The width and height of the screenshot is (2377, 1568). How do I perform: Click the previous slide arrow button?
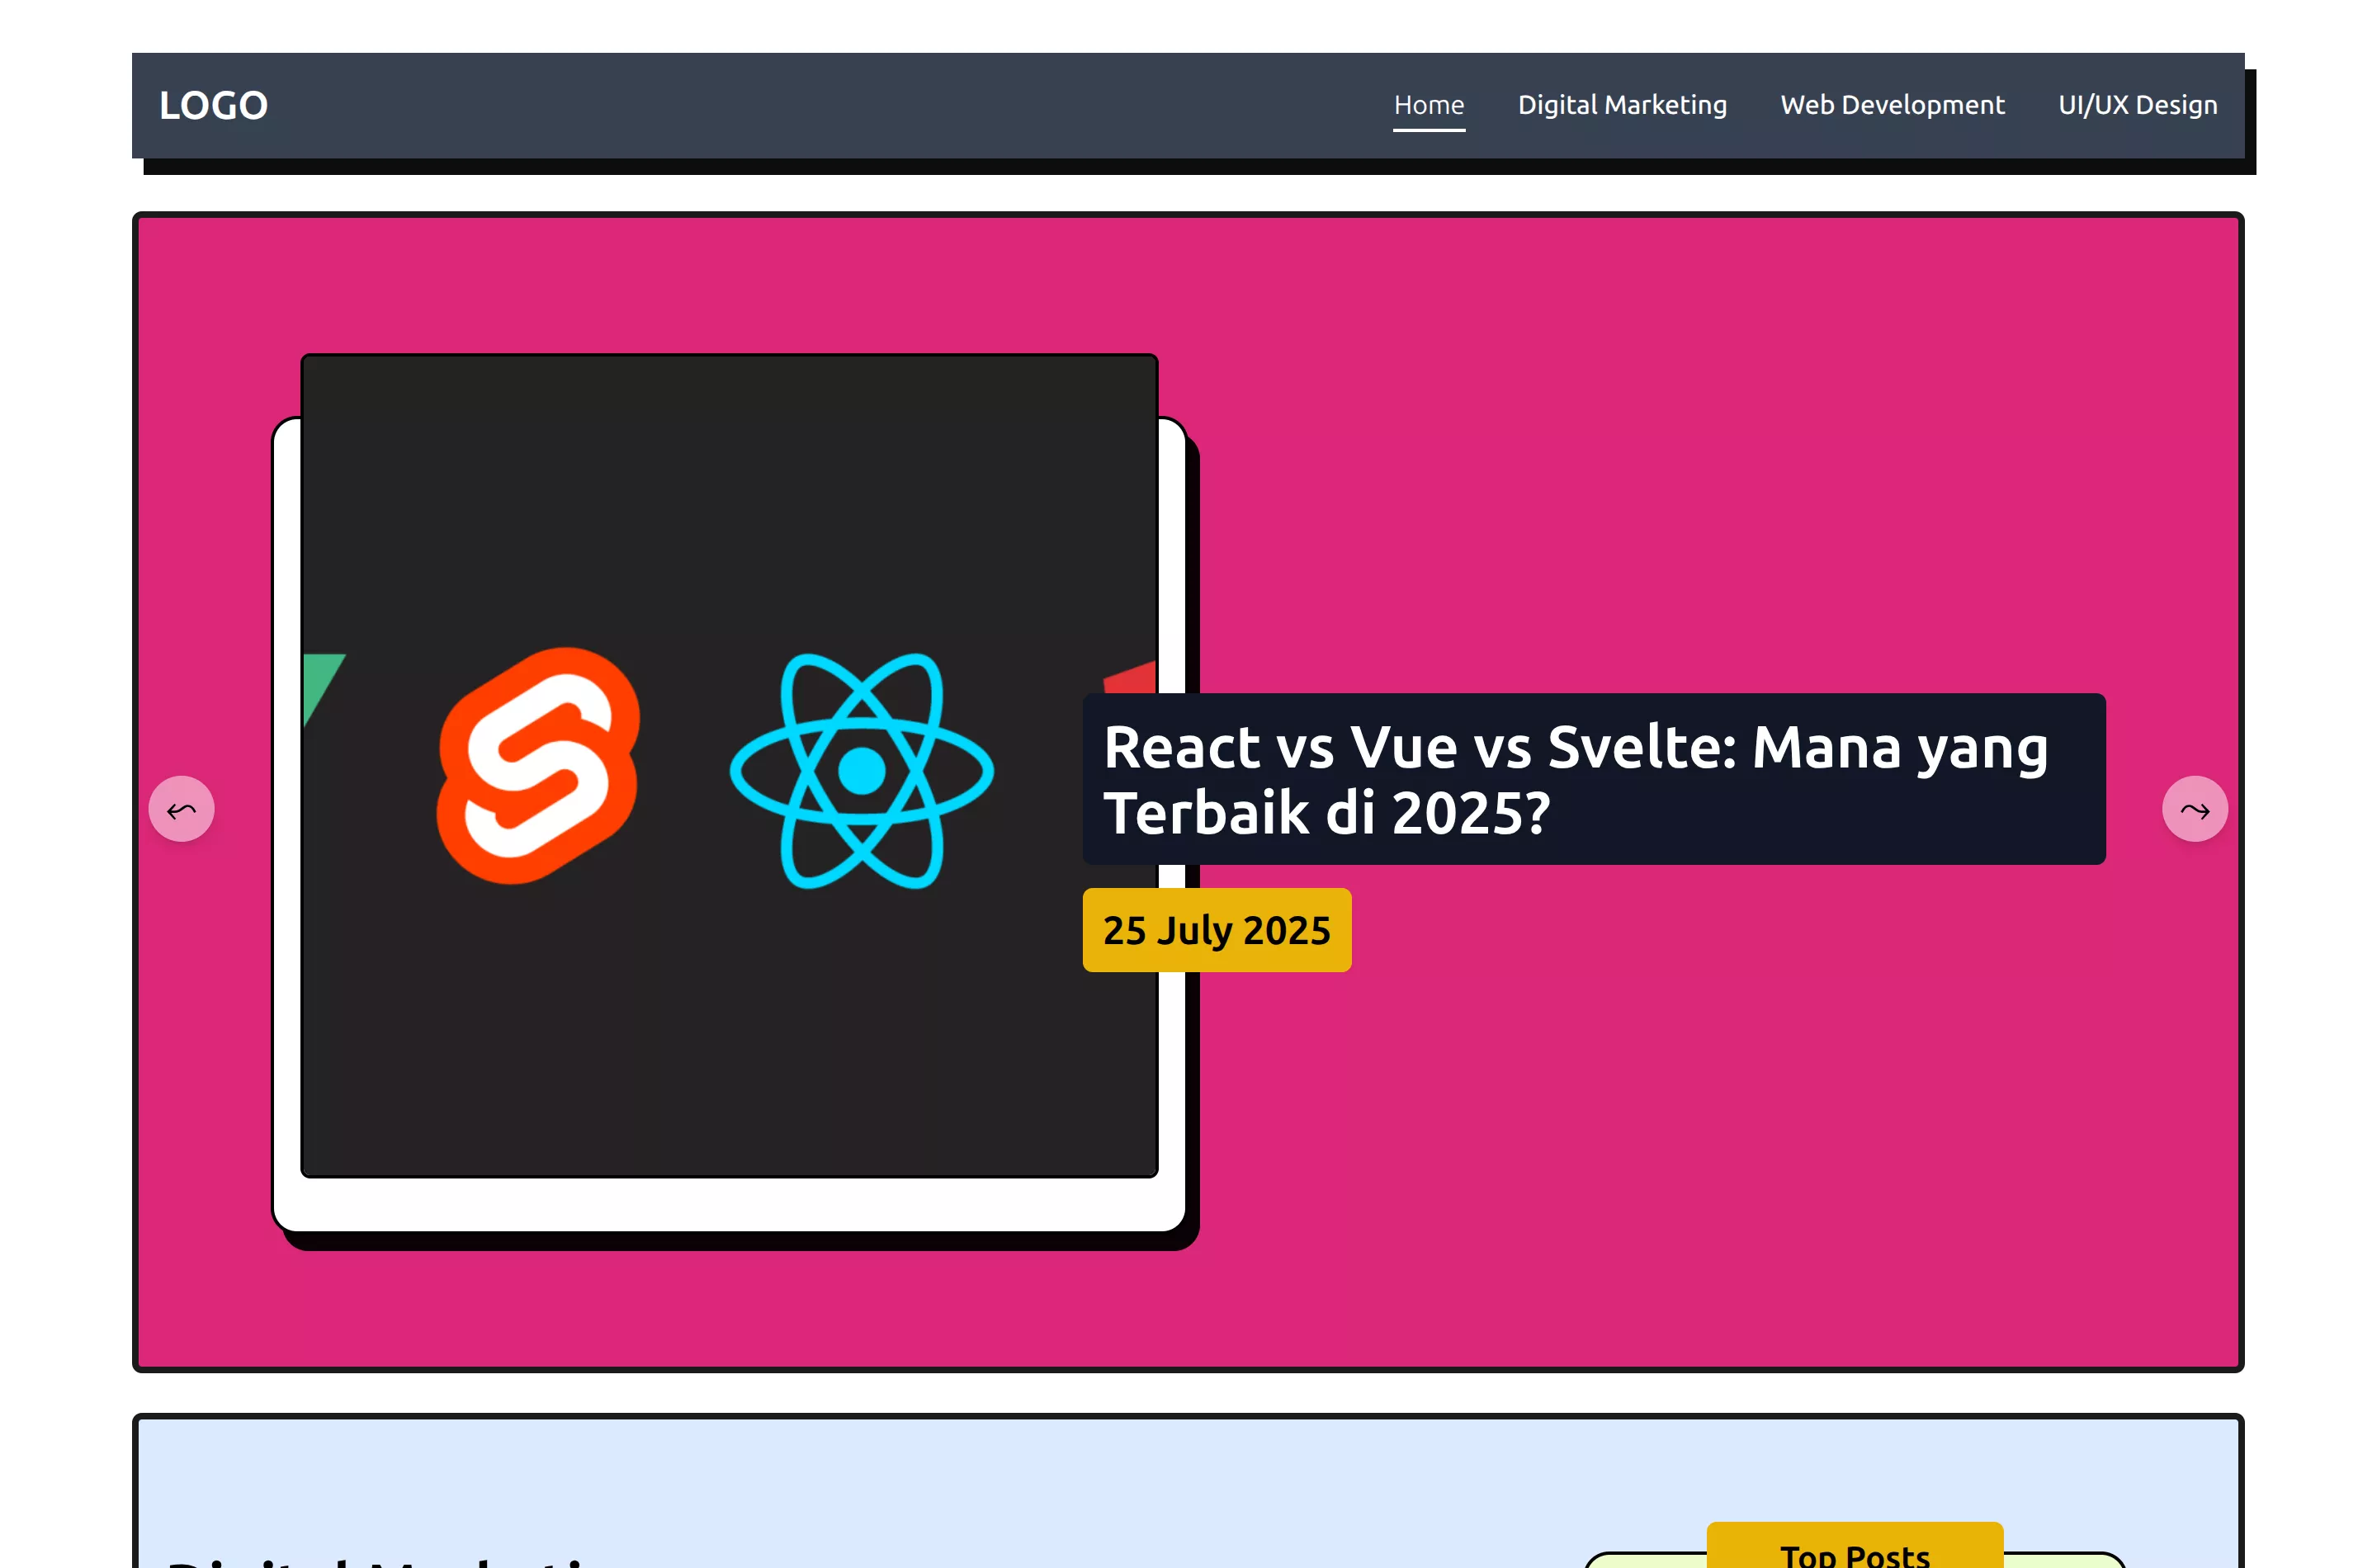tap(181, 808)
